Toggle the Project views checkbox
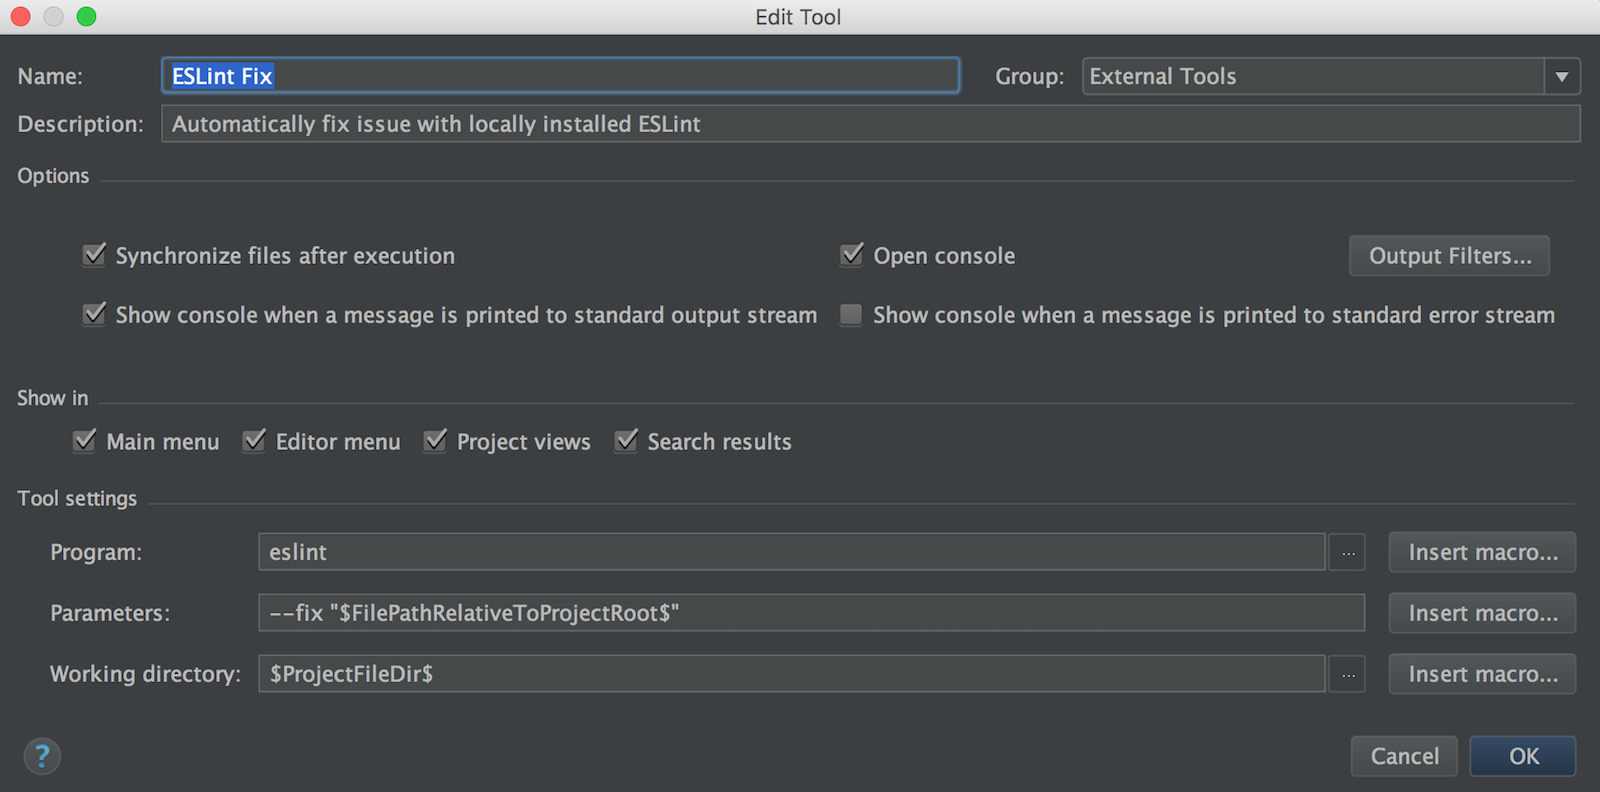The width and height of the screenshot is (1600, 792). click(x=435, y=441)
